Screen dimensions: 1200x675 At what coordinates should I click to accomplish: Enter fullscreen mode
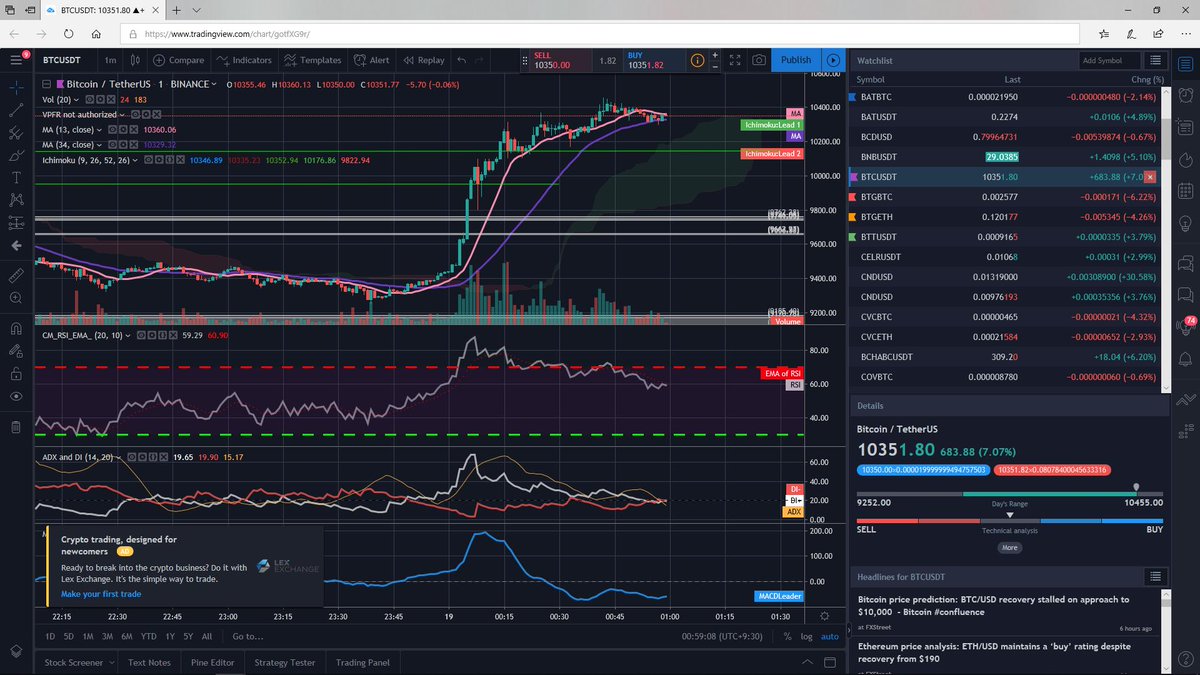coord(735,60)
